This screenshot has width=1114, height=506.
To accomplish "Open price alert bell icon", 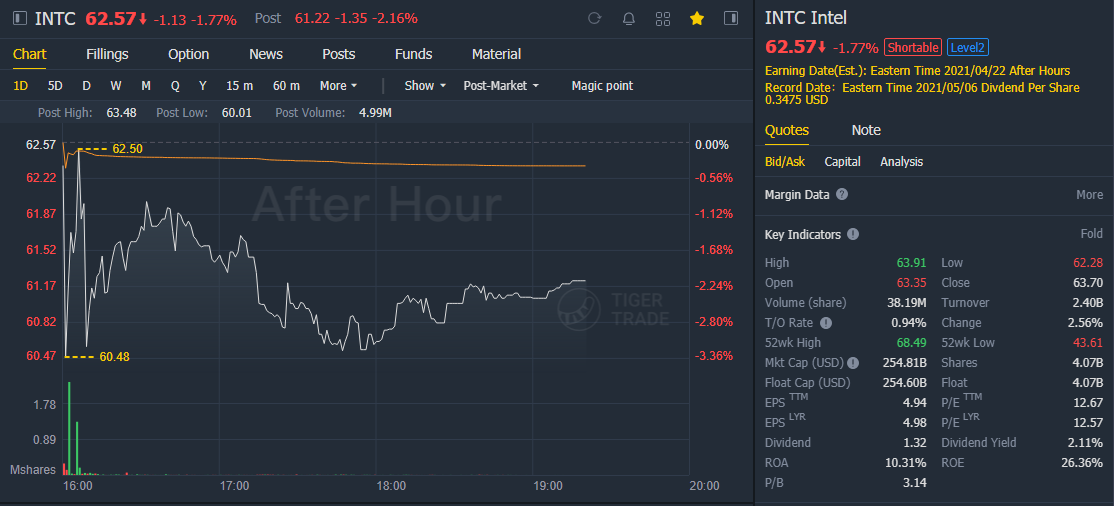I will pos(629,18).
